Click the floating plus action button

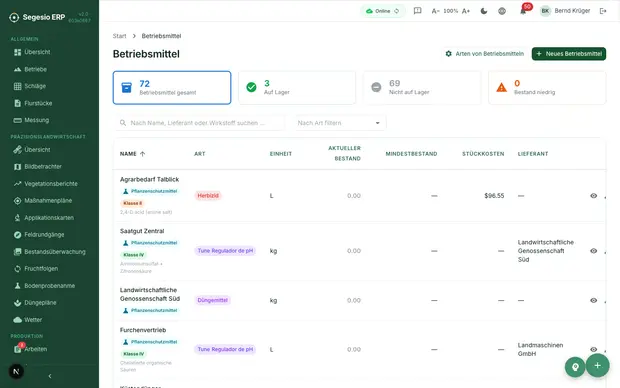pyautogui.click(x=597, y=365)
